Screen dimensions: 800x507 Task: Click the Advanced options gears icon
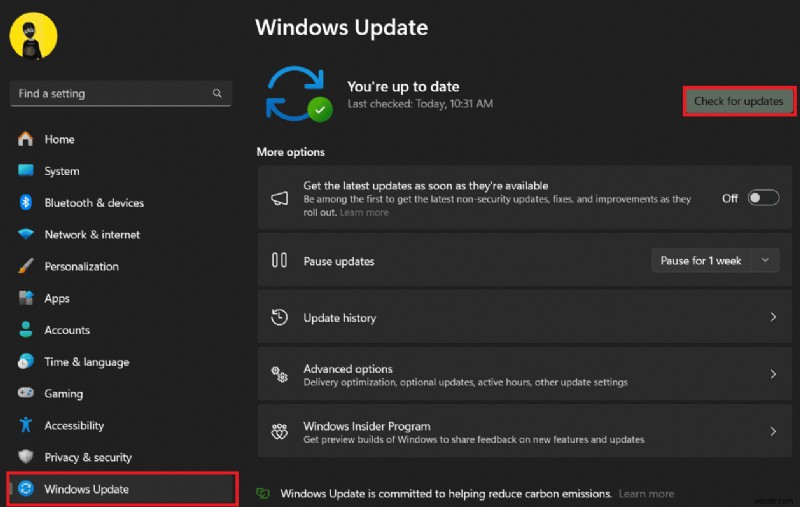click(279, 374)
